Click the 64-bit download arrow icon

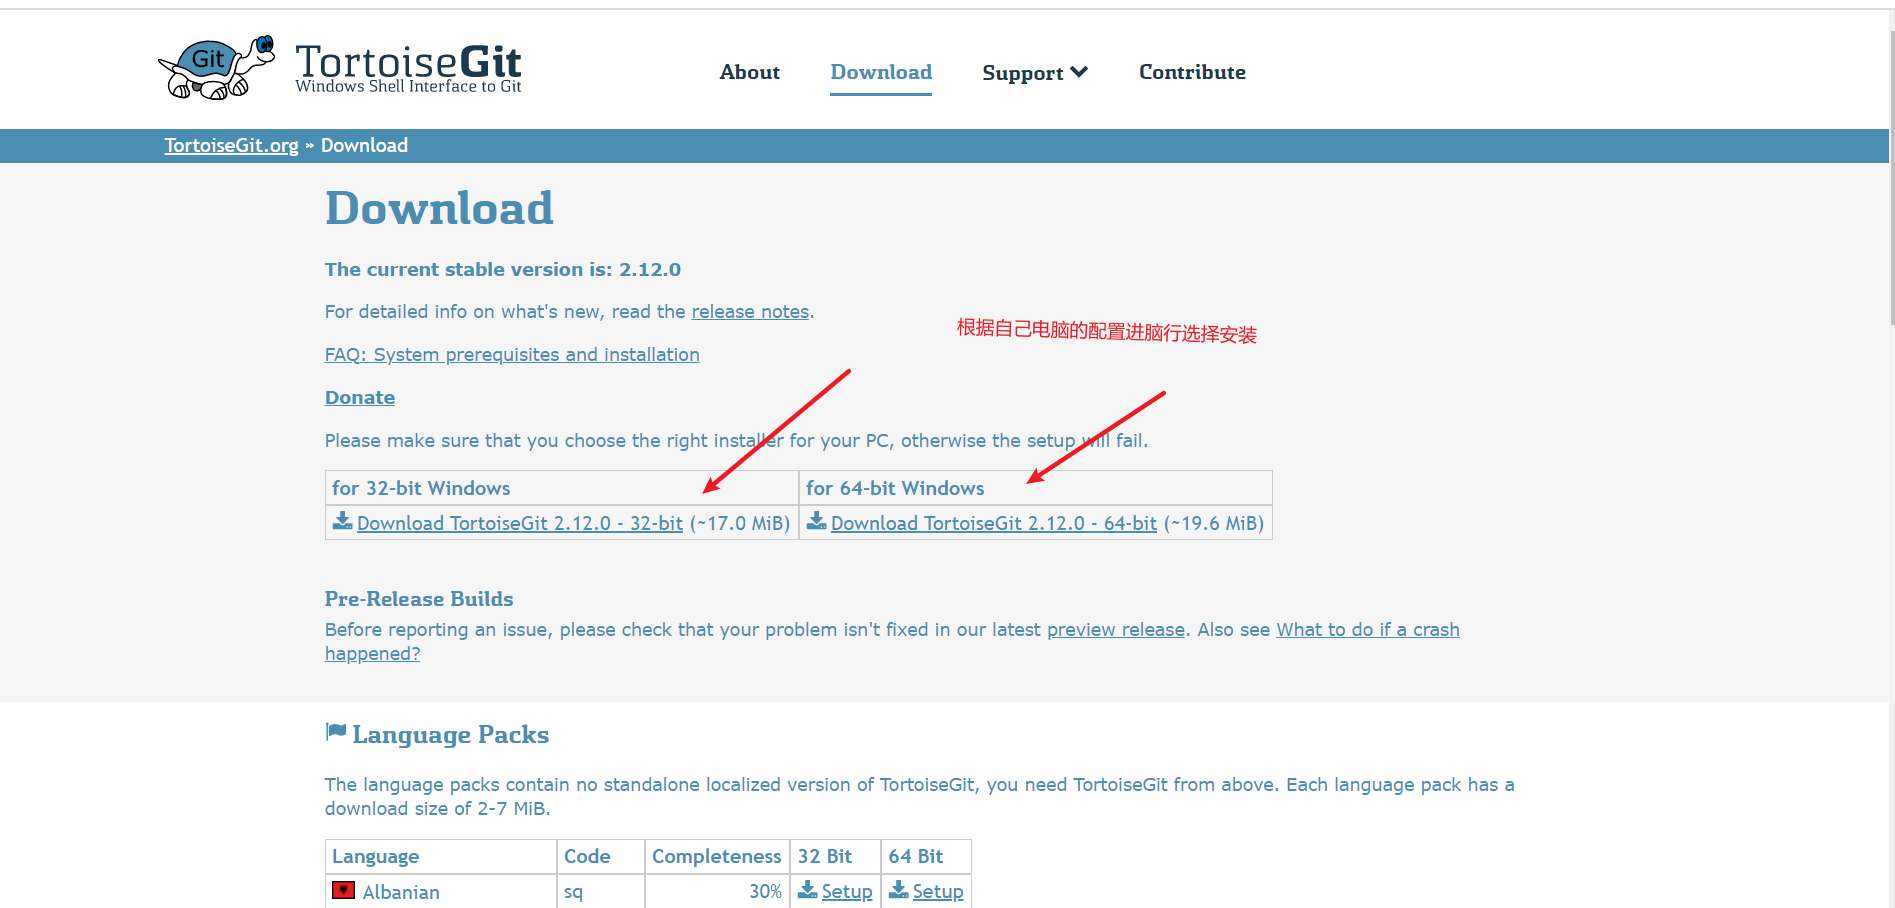[x=817, y=521]
